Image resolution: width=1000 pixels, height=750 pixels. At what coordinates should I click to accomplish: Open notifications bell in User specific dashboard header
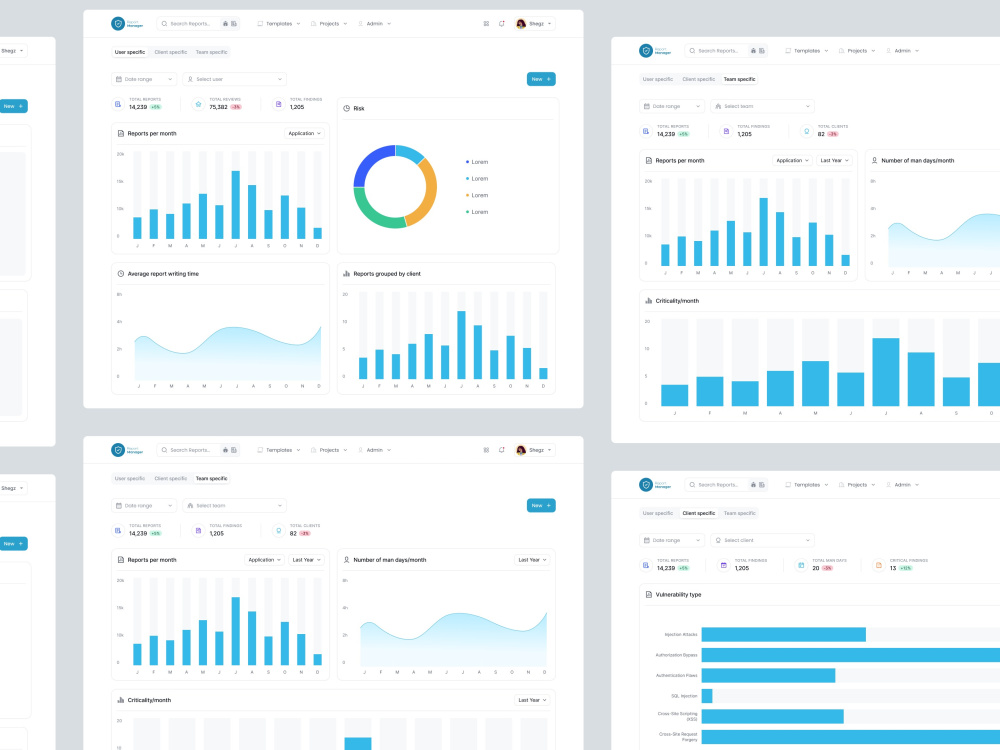[502, 24]
